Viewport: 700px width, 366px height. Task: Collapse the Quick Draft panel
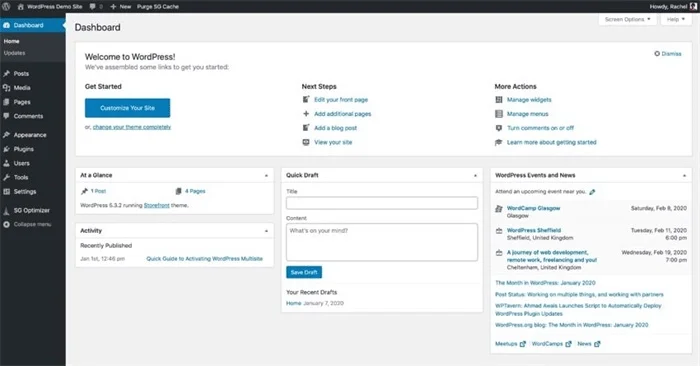pos(475,176)
